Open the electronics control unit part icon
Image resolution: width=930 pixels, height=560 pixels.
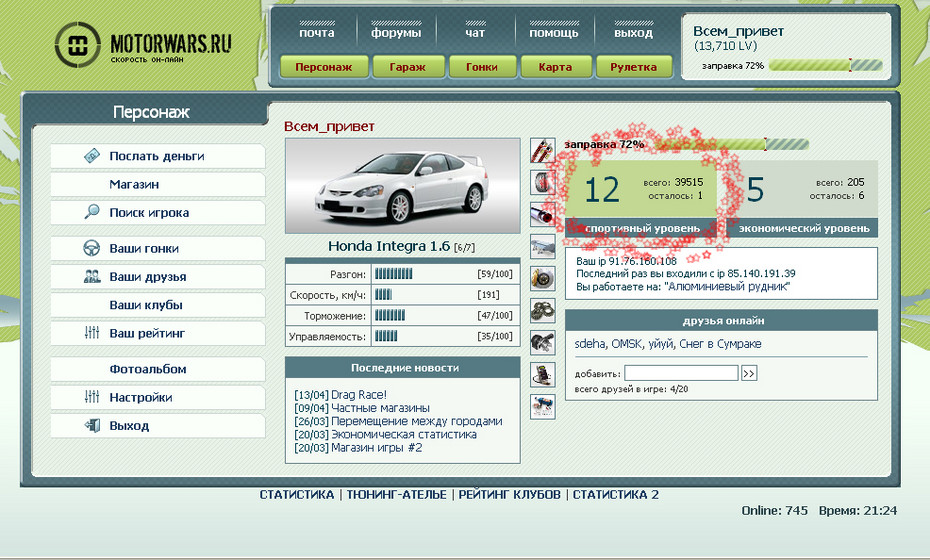[x=543, y=375]
